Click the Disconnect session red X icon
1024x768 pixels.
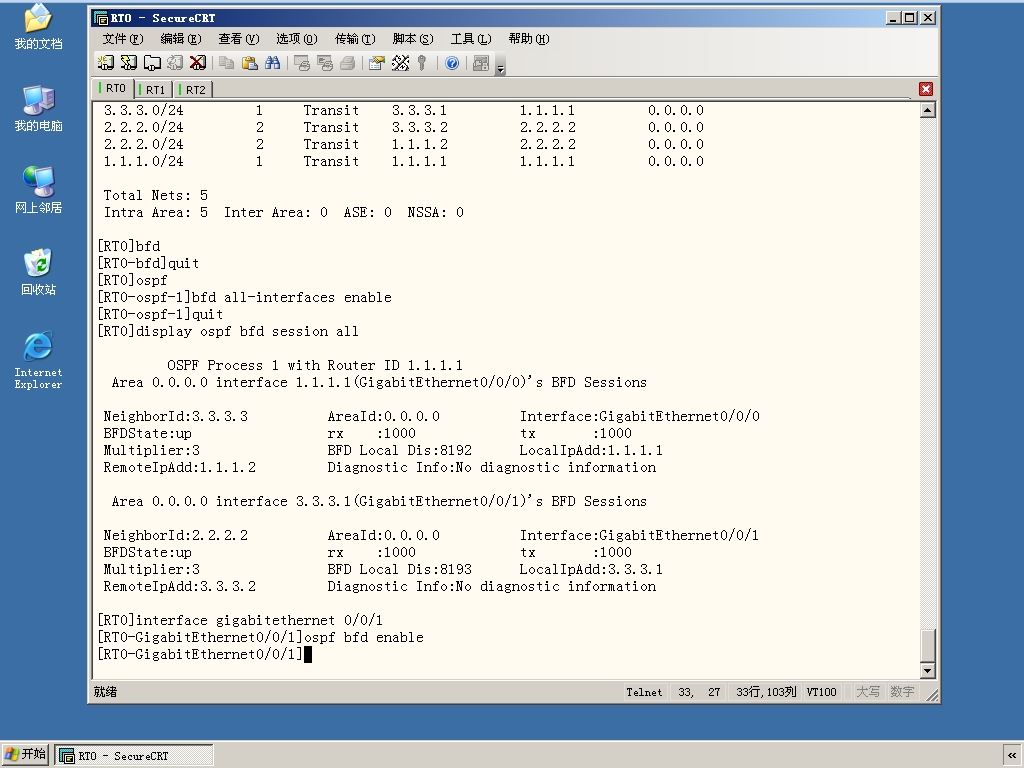[198, 63]
